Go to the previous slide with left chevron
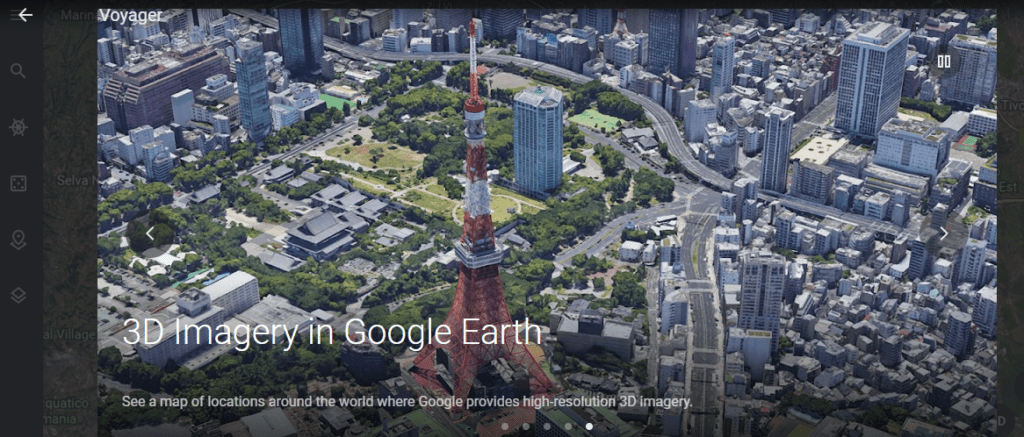1024x437 pixels. (150, 233)
